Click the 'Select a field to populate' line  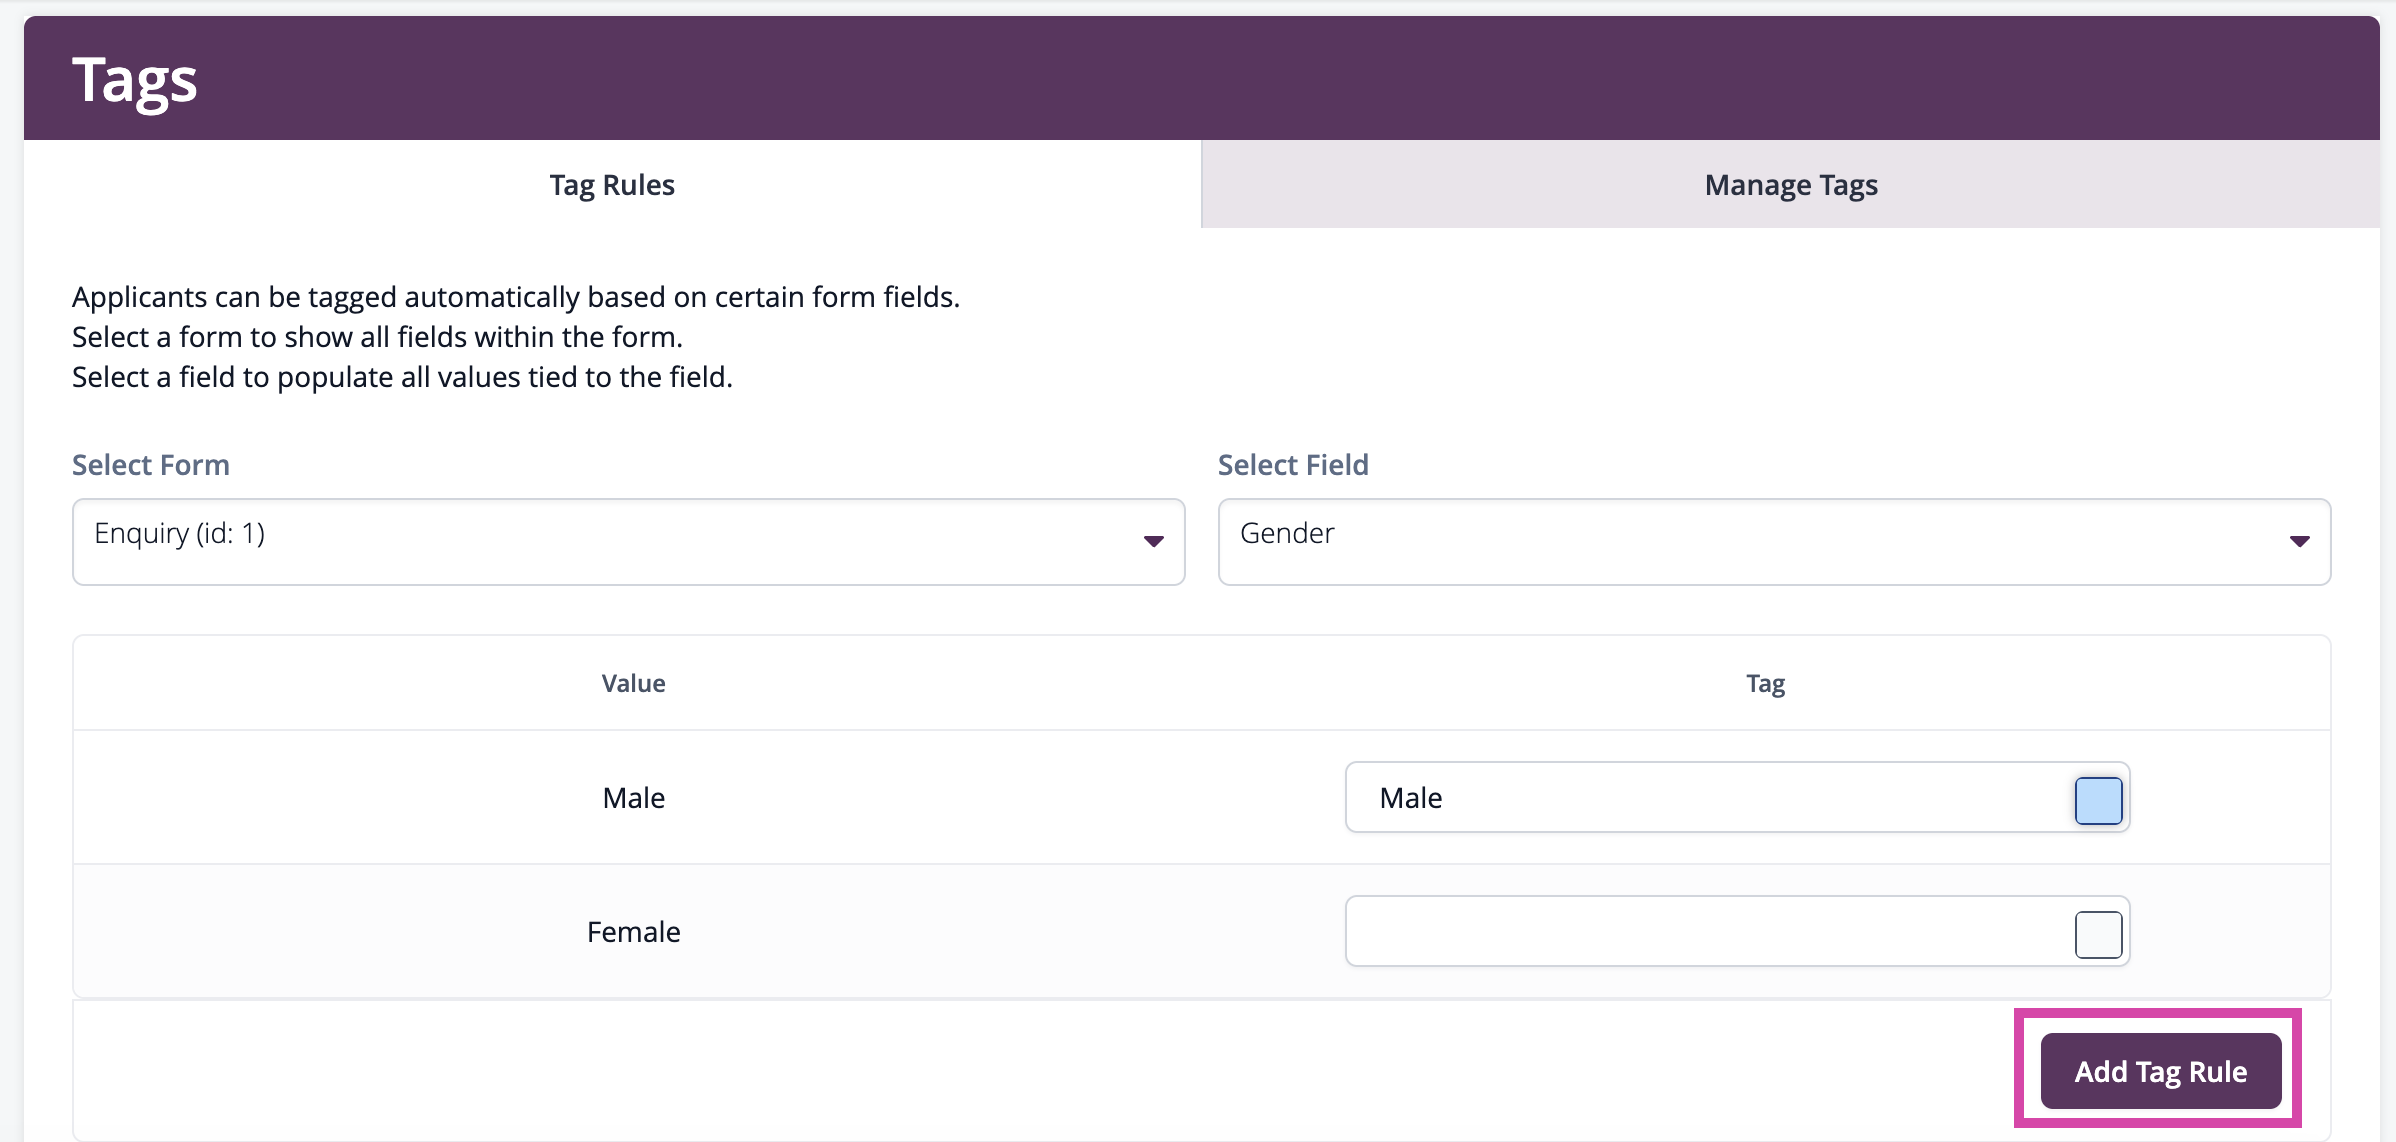coord(402,377)
